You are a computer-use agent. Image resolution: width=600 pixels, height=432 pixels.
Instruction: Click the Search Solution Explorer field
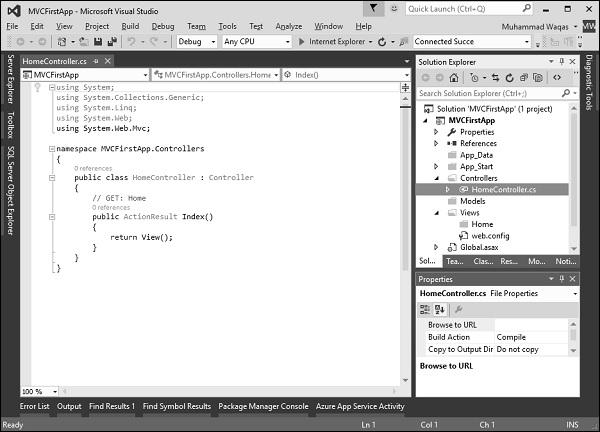point(489,93)
